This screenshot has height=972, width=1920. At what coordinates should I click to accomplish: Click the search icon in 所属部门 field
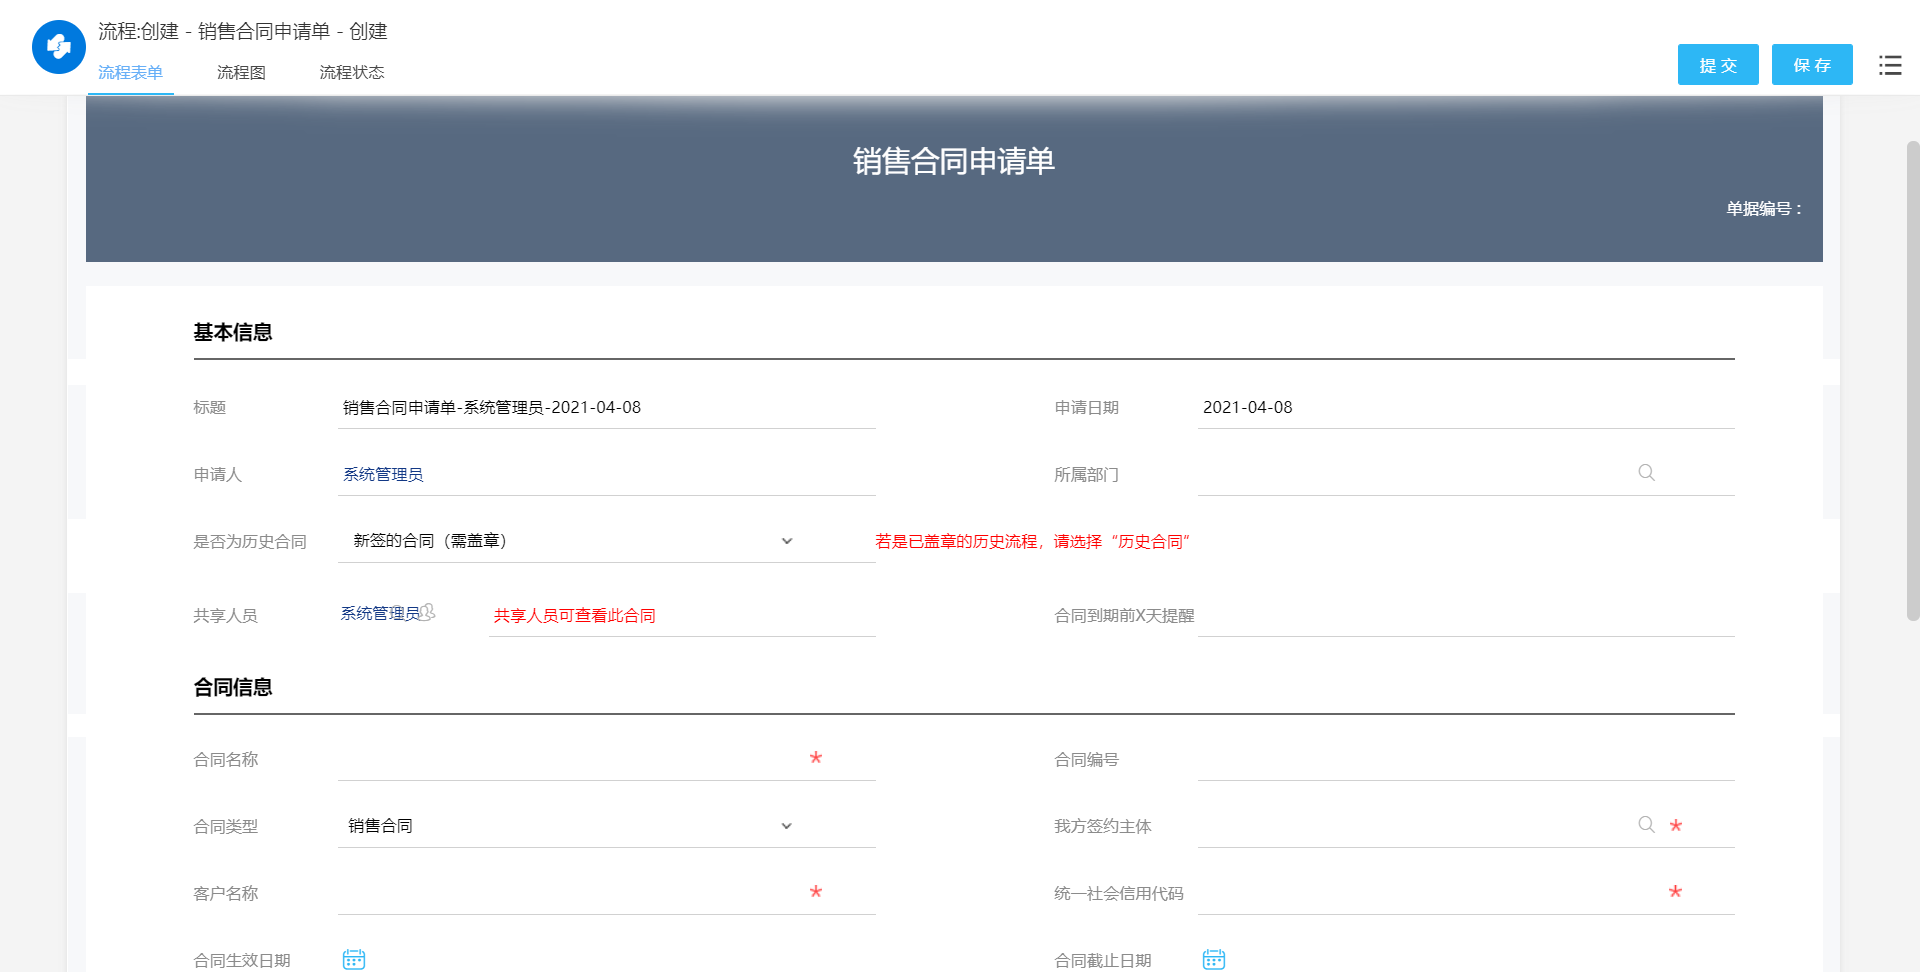tap(1646, 472)
